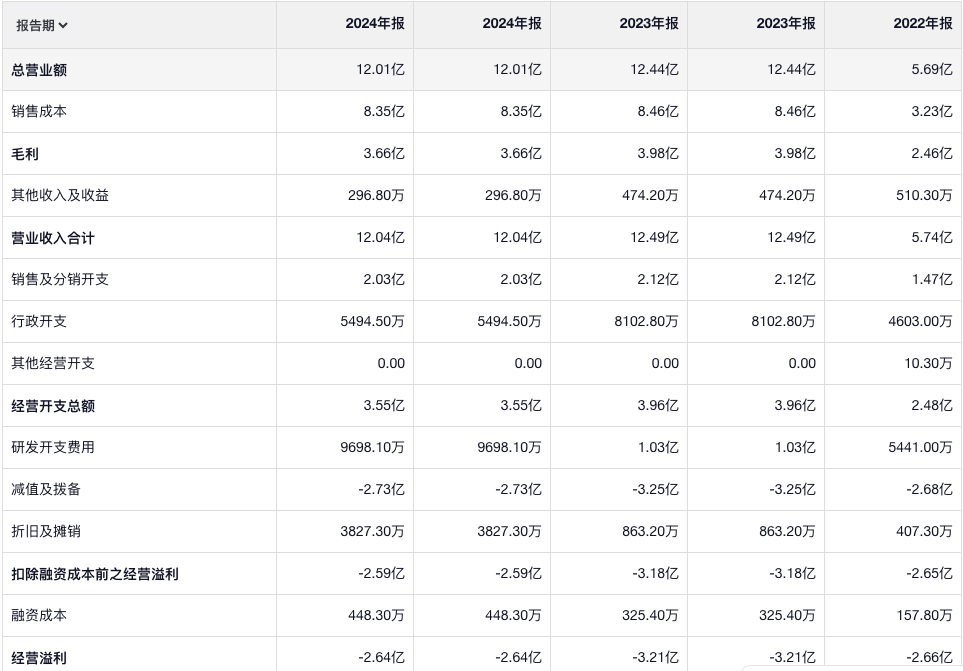Select the 510.30万 other income cell
963x671 pixels.
924,196
